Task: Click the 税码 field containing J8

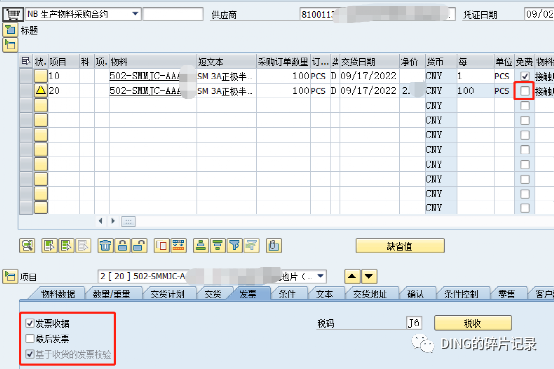Action: (414, 323)
